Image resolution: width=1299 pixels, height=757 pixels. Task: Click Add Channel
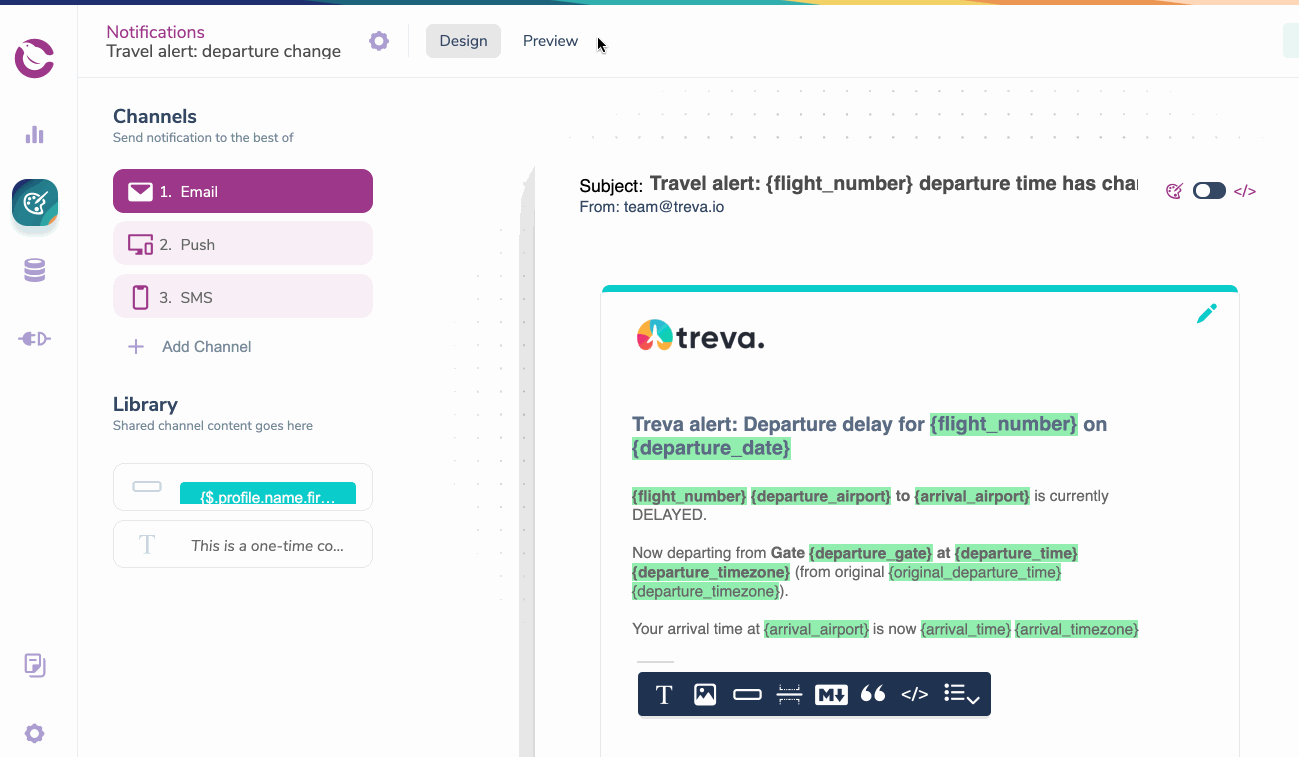(206, 347)
